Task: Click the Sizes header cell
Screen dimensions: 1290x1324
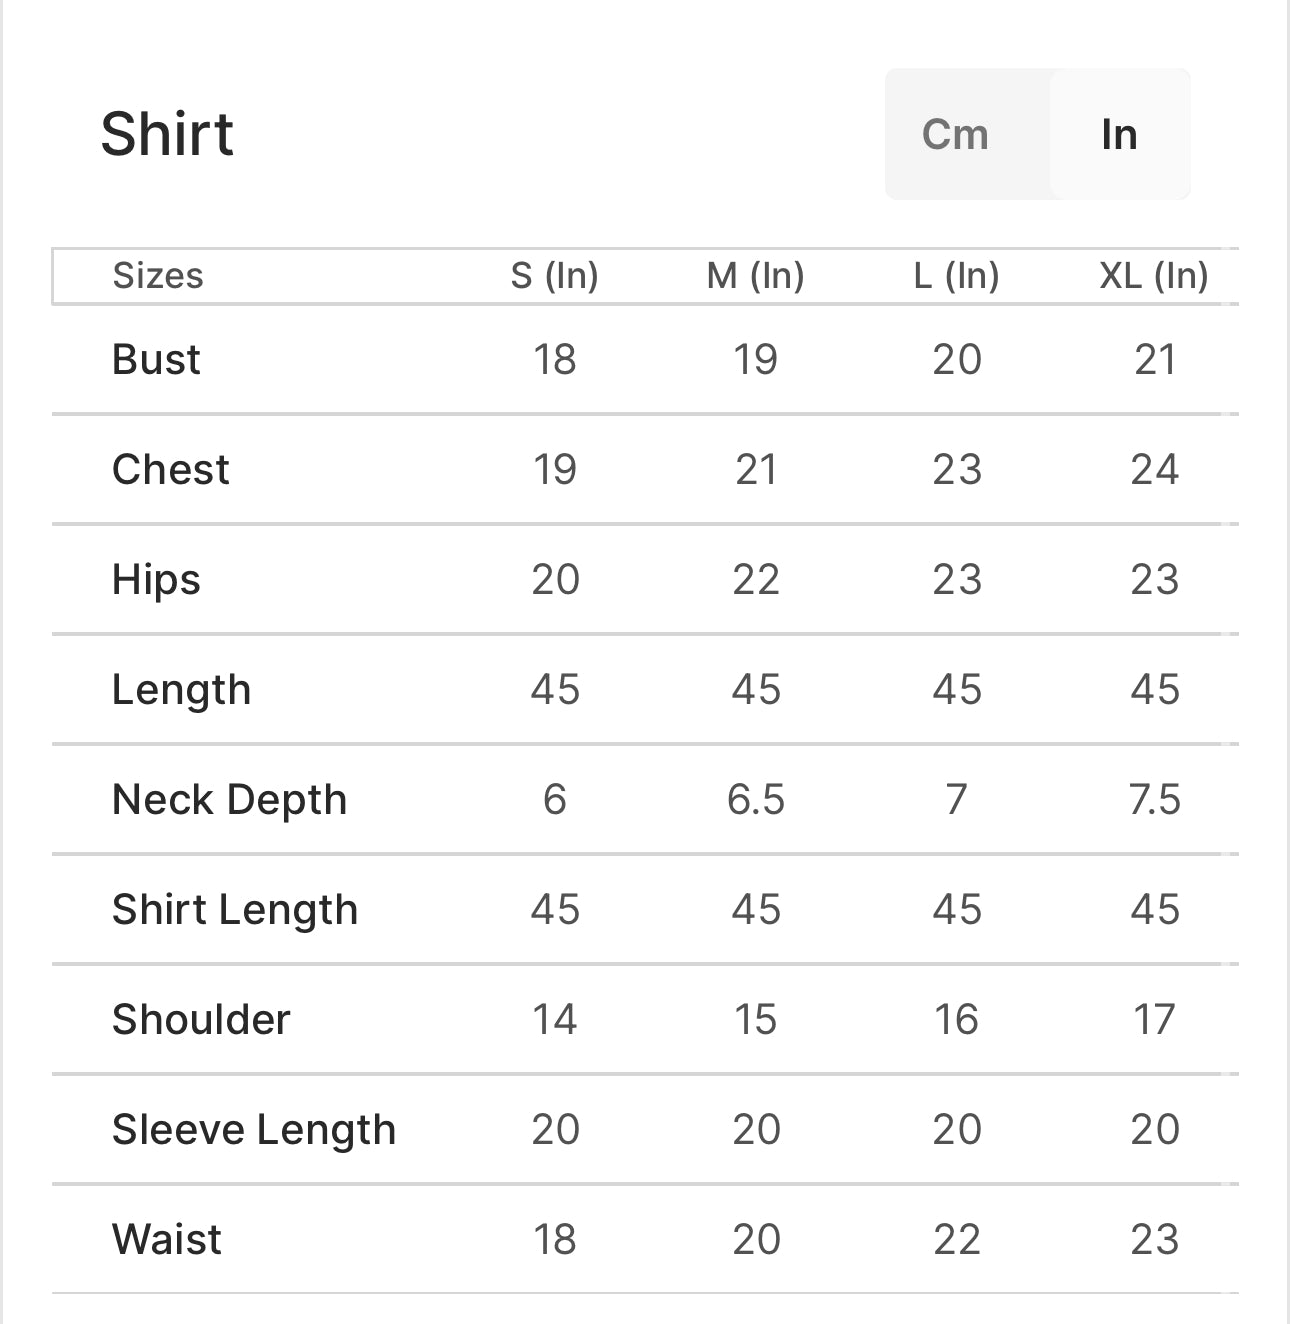Action: click(157, 276)
